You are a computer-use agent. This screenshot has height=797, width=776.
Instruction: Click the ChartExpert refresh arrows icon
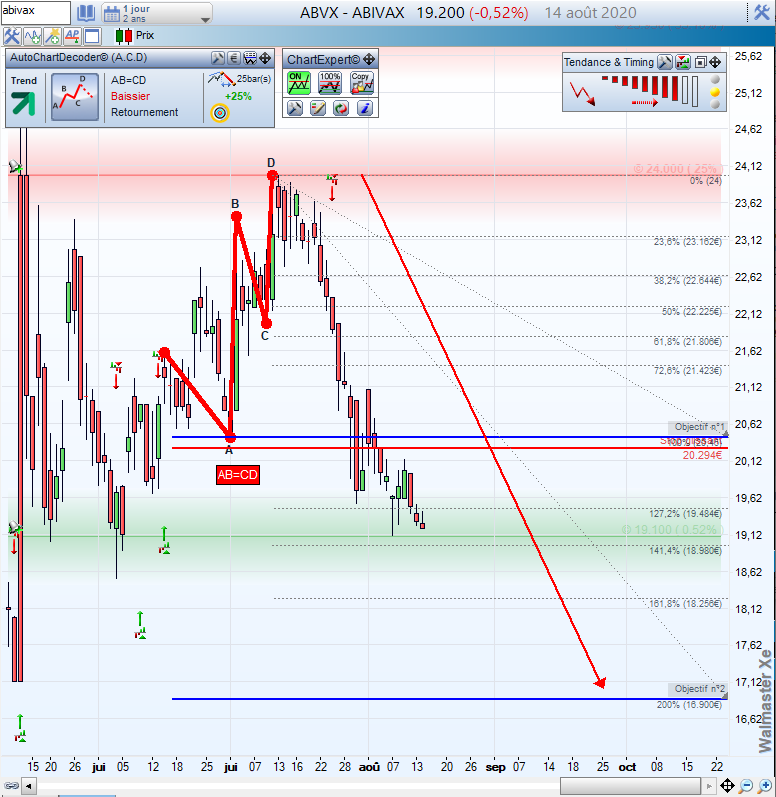point(341,108)
